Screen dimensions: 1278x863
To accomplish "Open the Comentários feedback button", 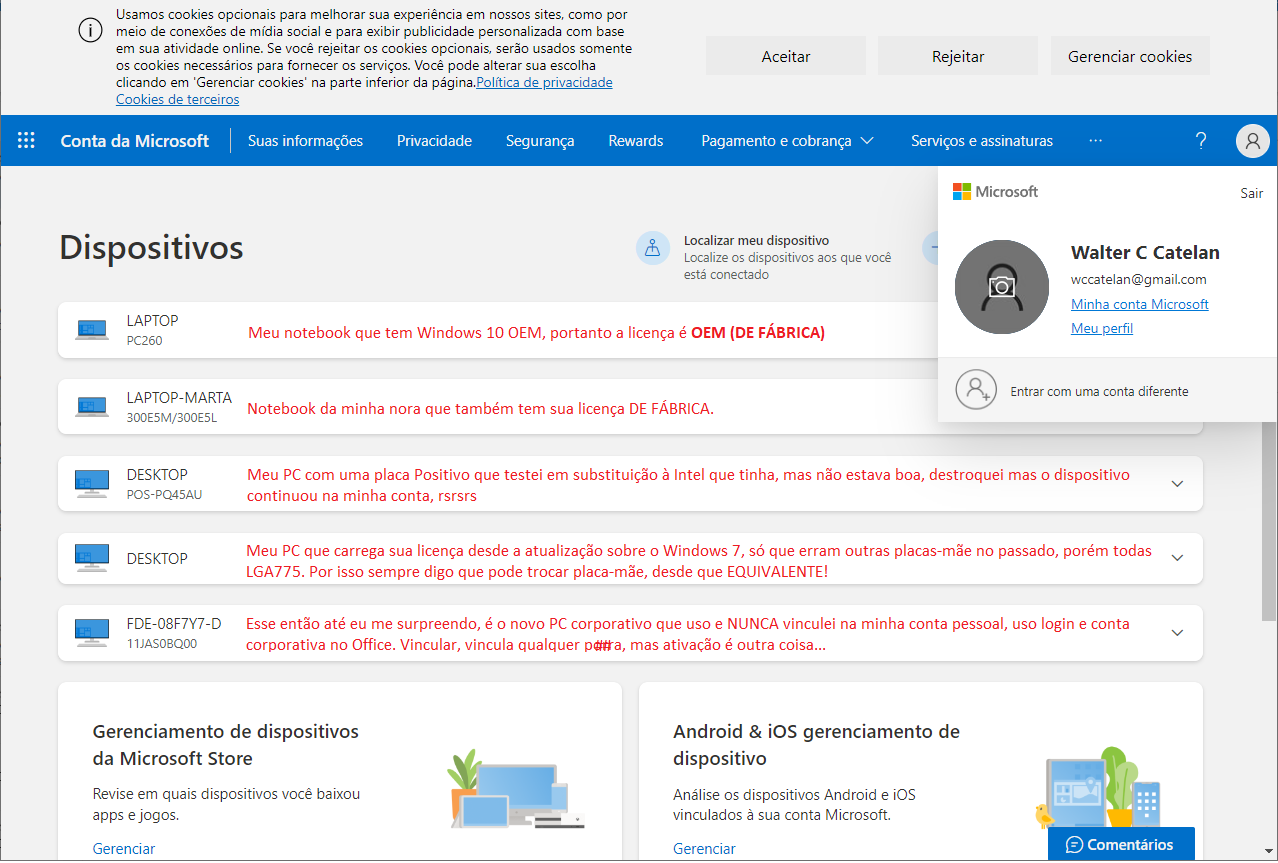I will coord(1121,844).
